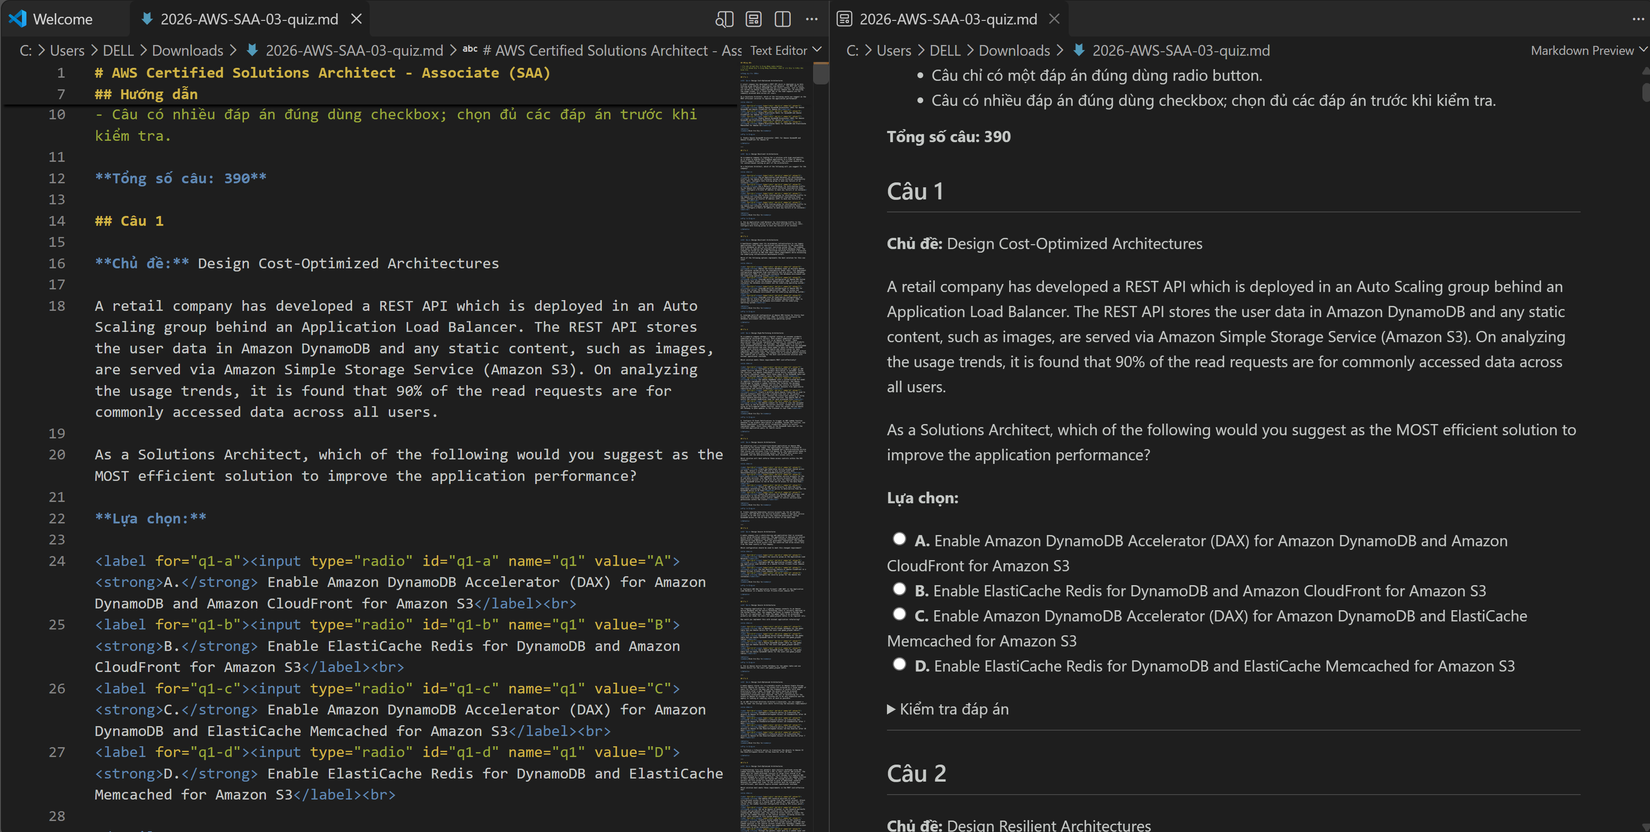
Task: Select radio option D Redis and Memcached
Action: pyautogui.click(x=899, y=664)
